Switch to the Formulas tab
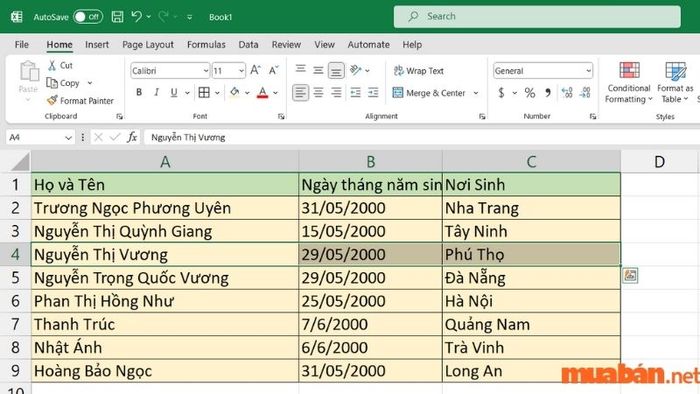 206,45
